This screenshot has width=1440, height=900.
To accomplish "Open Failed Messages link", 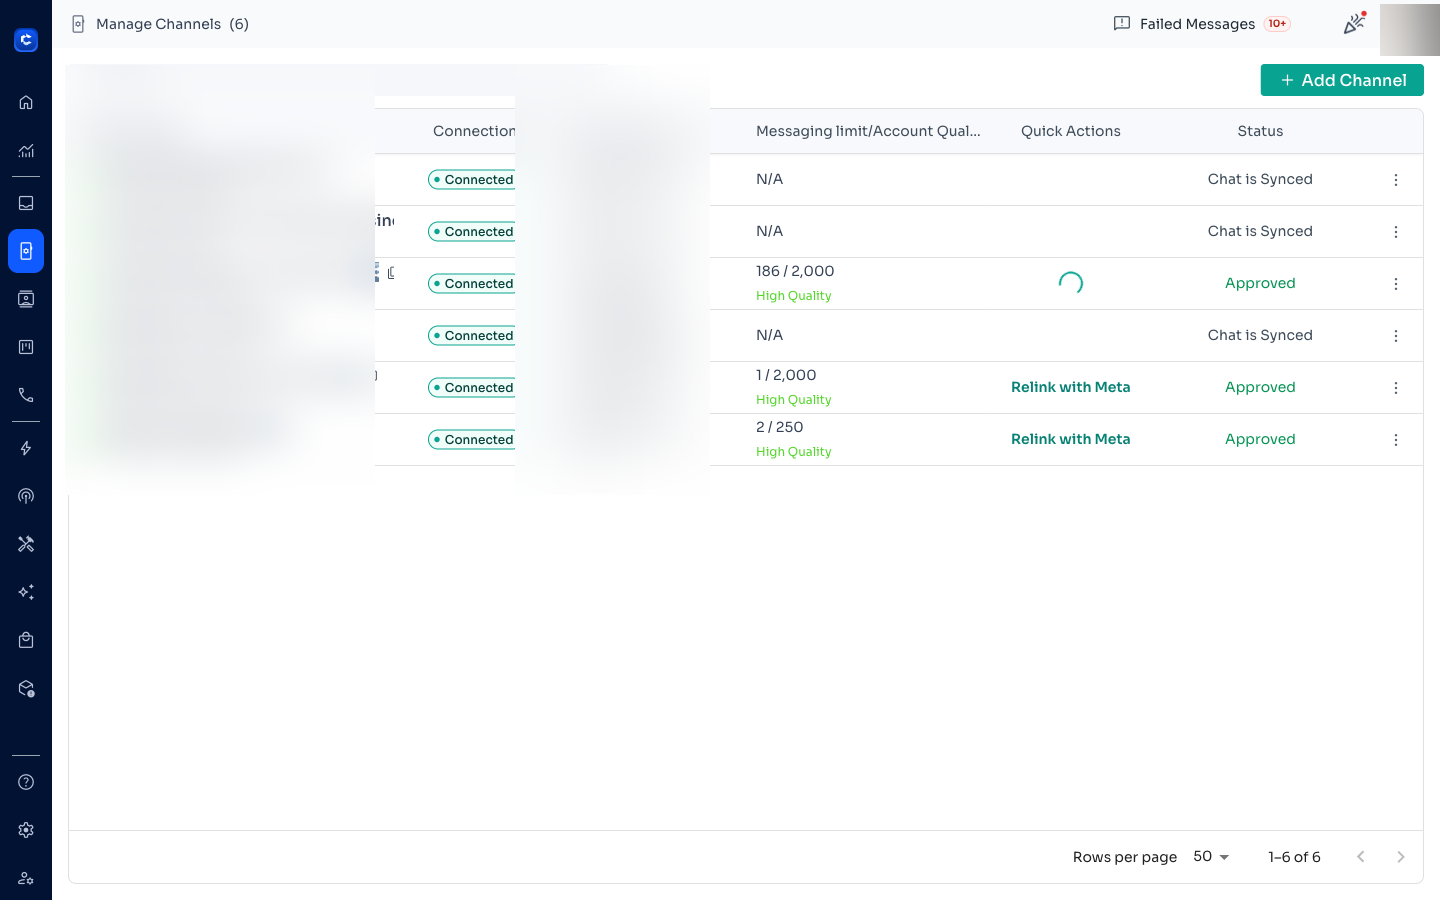I will [x=1197, y=24].
